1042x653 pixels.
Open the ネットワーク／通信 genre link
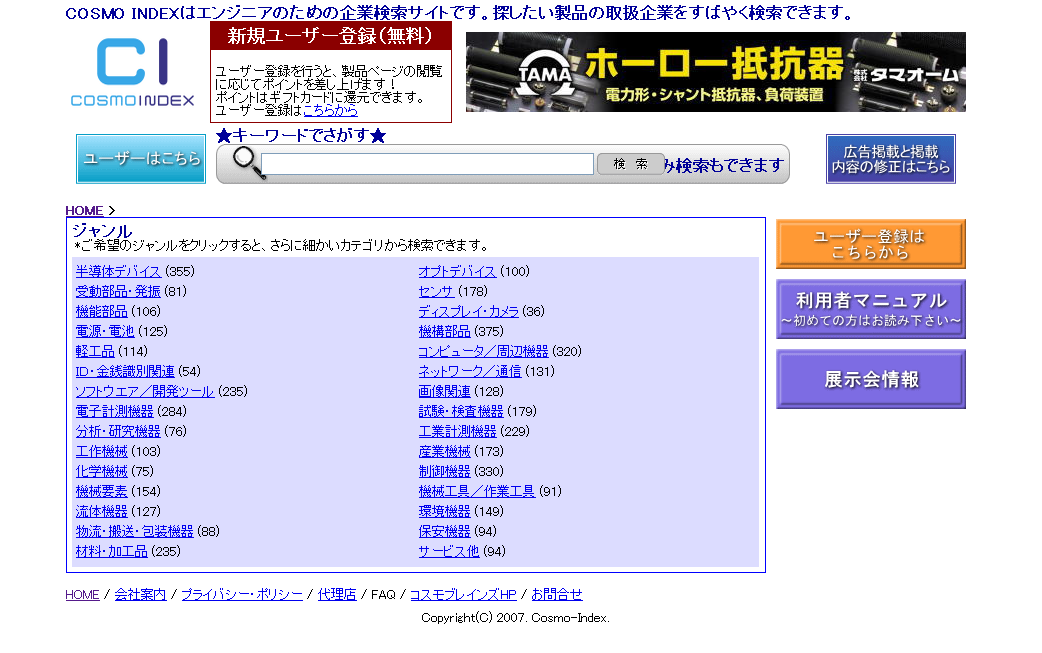pos(469,371)
